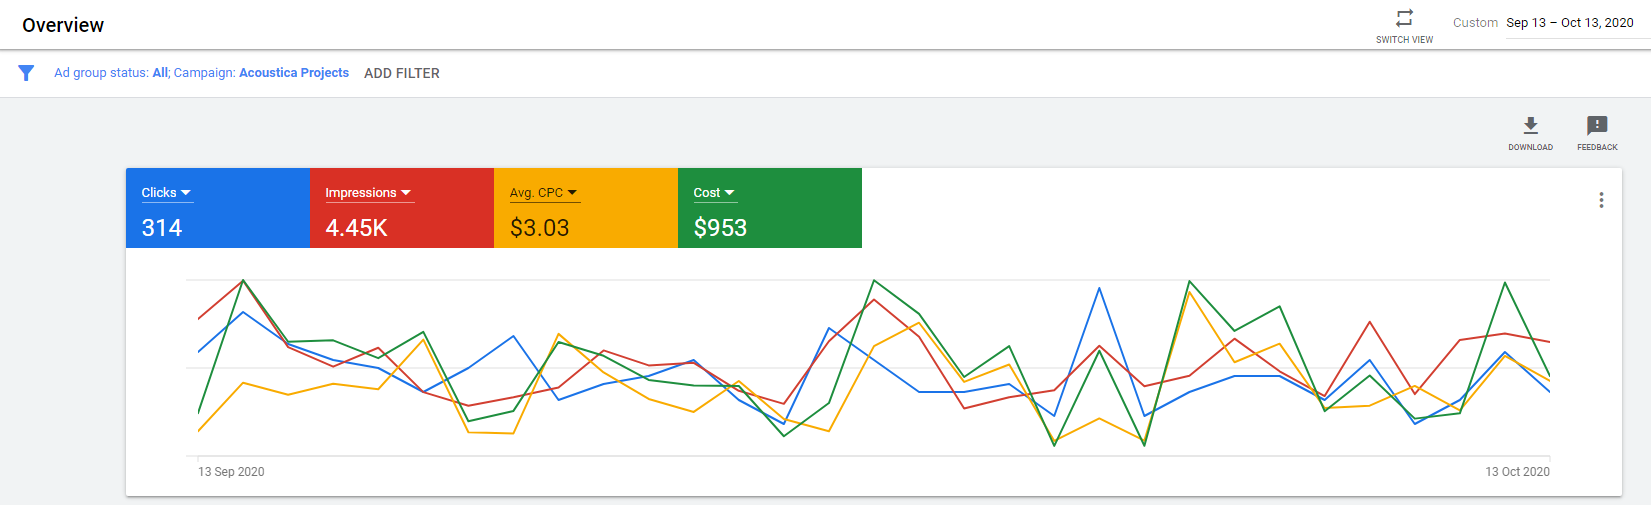Download the overview chart data

click(x=1530, y=126)
